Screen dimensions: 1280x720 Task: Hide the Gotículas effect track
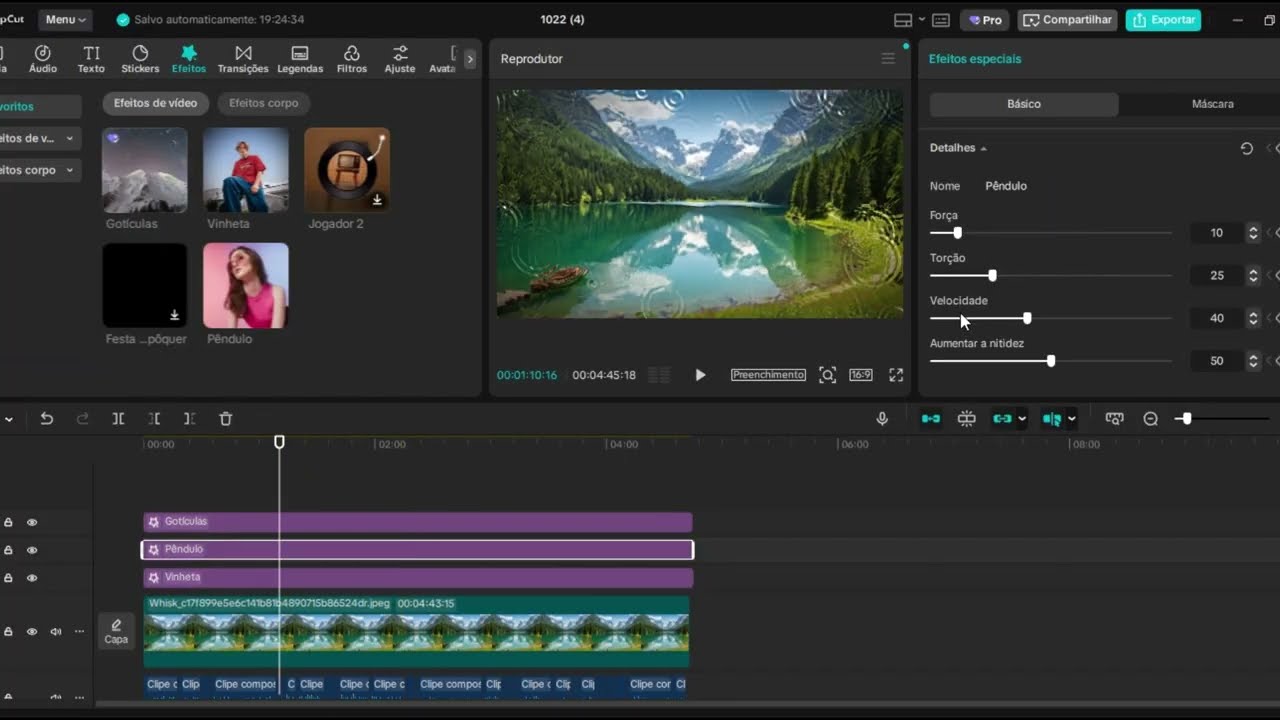(32, 522)
